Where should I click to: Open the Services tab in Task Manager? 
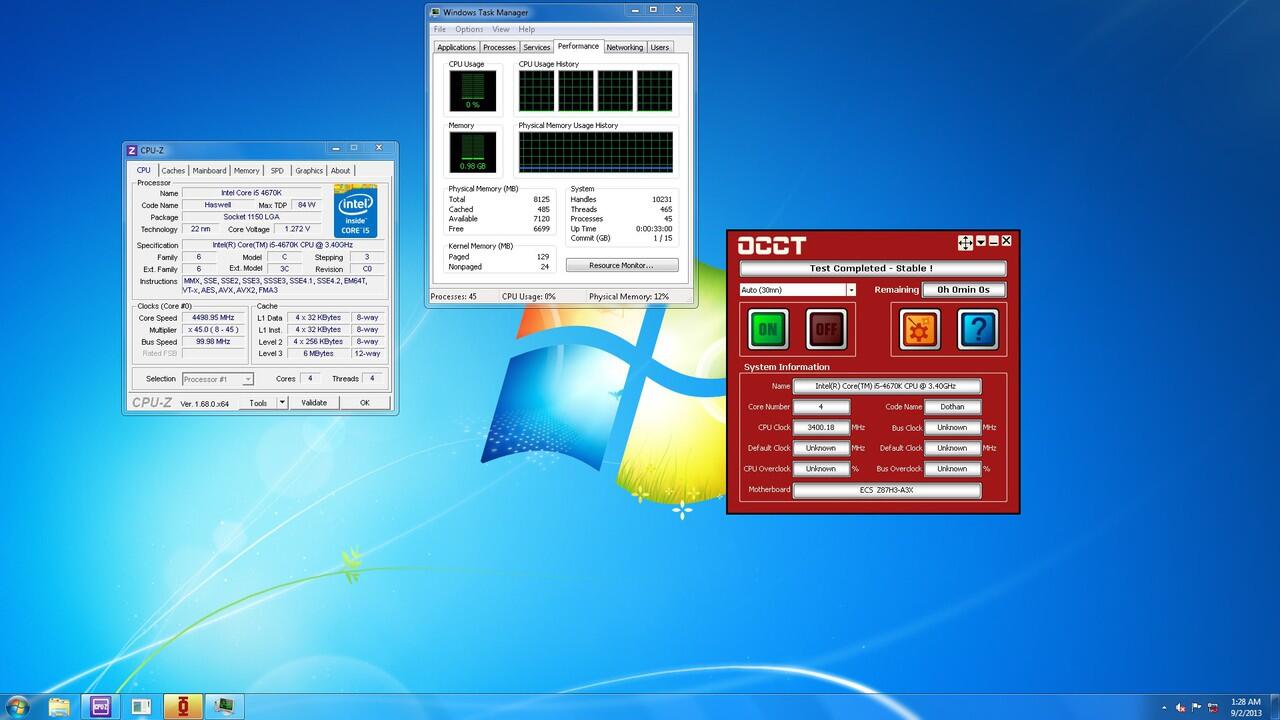click(537, 47)
